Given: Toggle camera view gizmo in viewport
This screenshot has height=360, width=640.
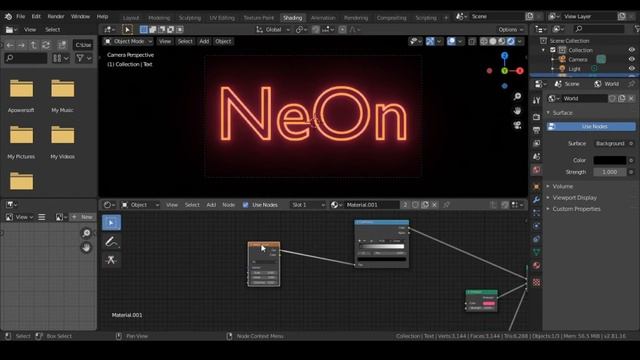Looking at the screenshot, I should (517, 125).
